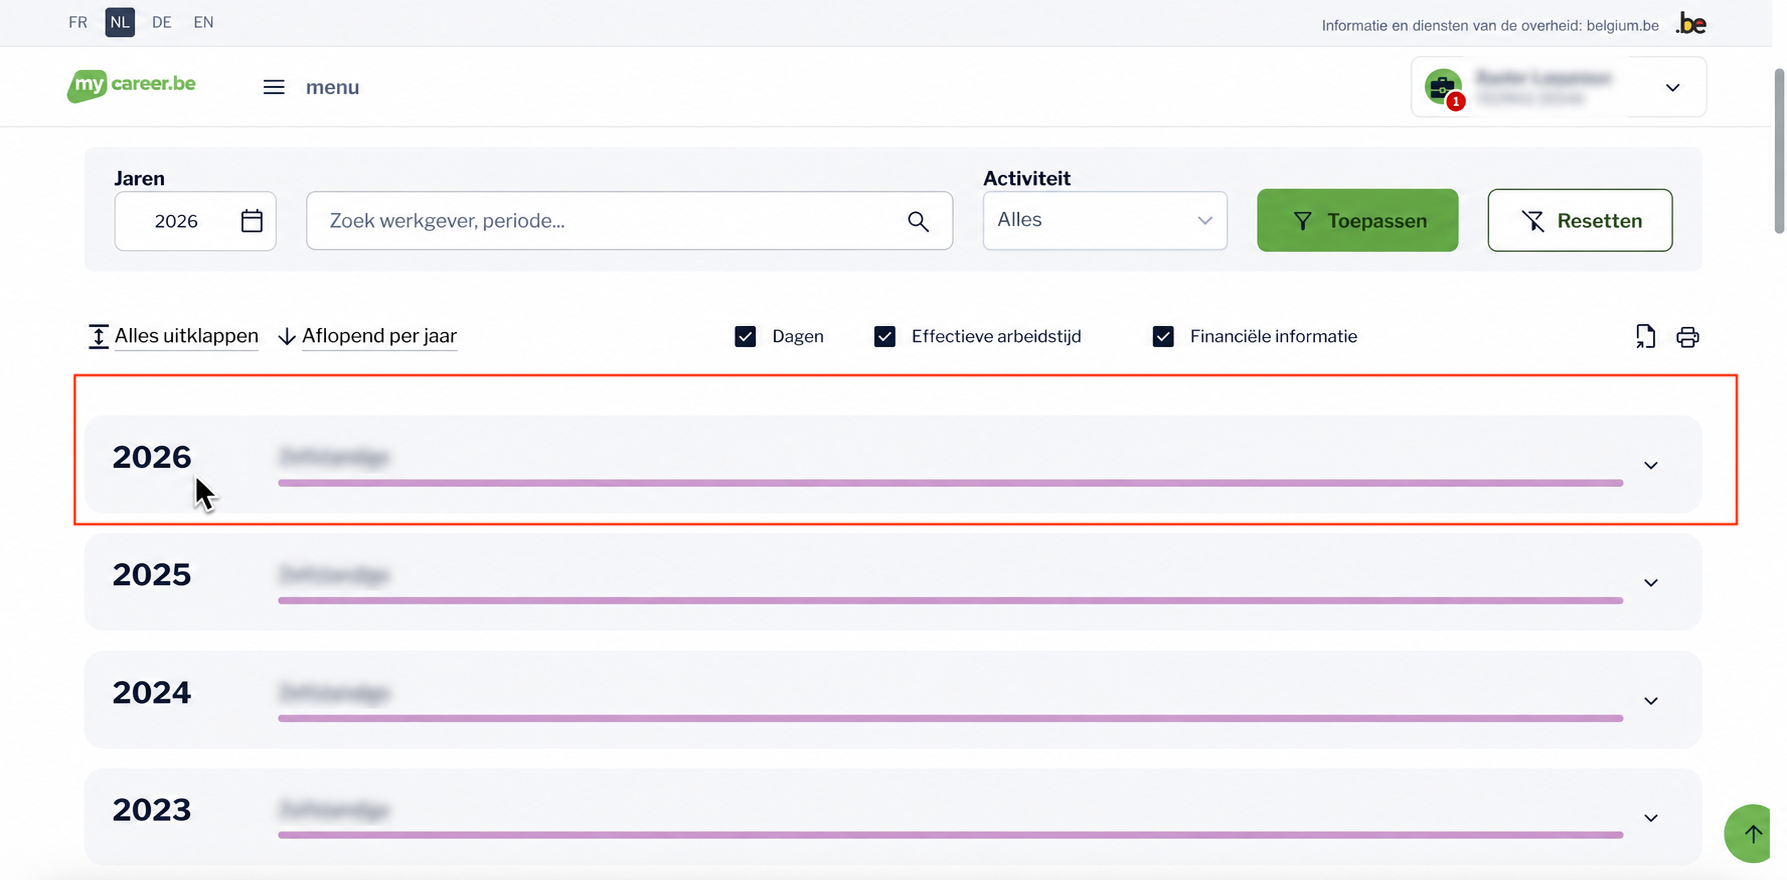The height and width of the screenshot is (880, 1787).
Task: Click the 2023 year heading
Action: 151,810
